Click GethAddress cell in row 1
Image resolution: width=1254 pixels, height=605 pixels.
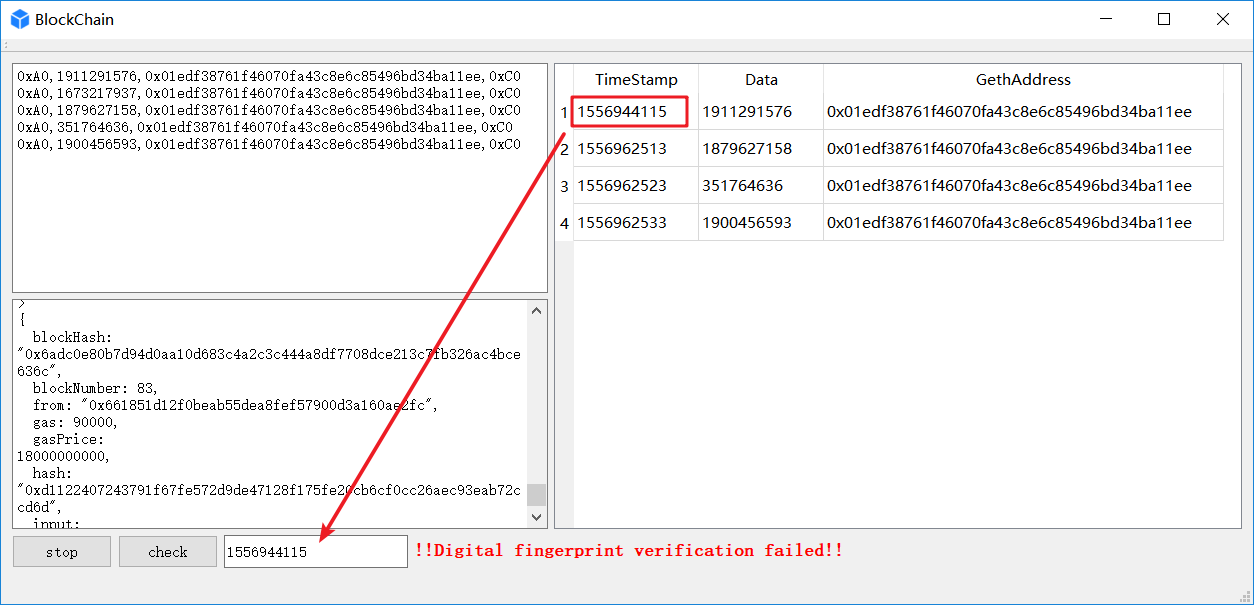pos(1023,112)
